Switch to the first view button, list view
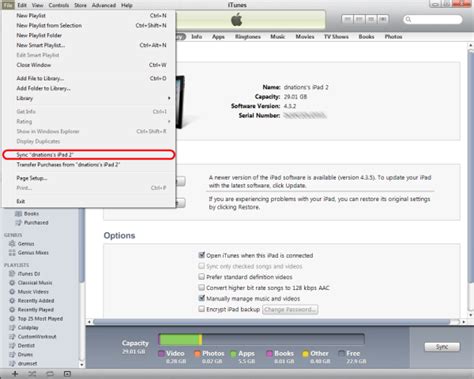Viewport: 474px width, 379px height. click(x=347, y=19)
